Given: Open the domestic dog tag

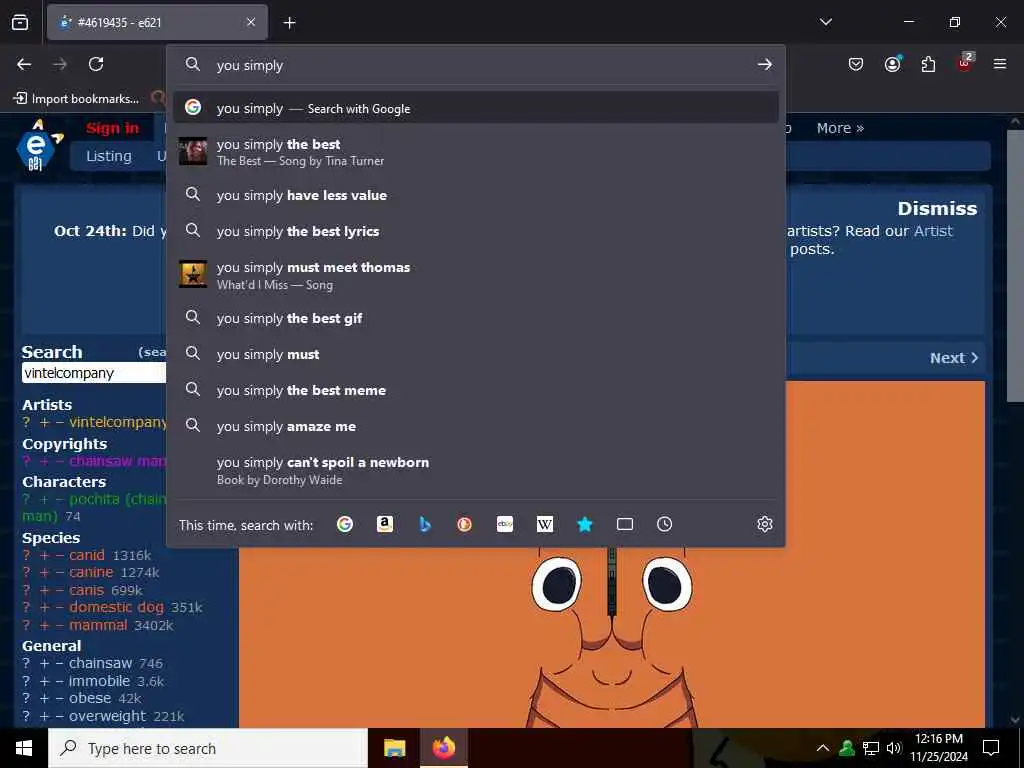Looking at the screenshot, I should point(116,607).
